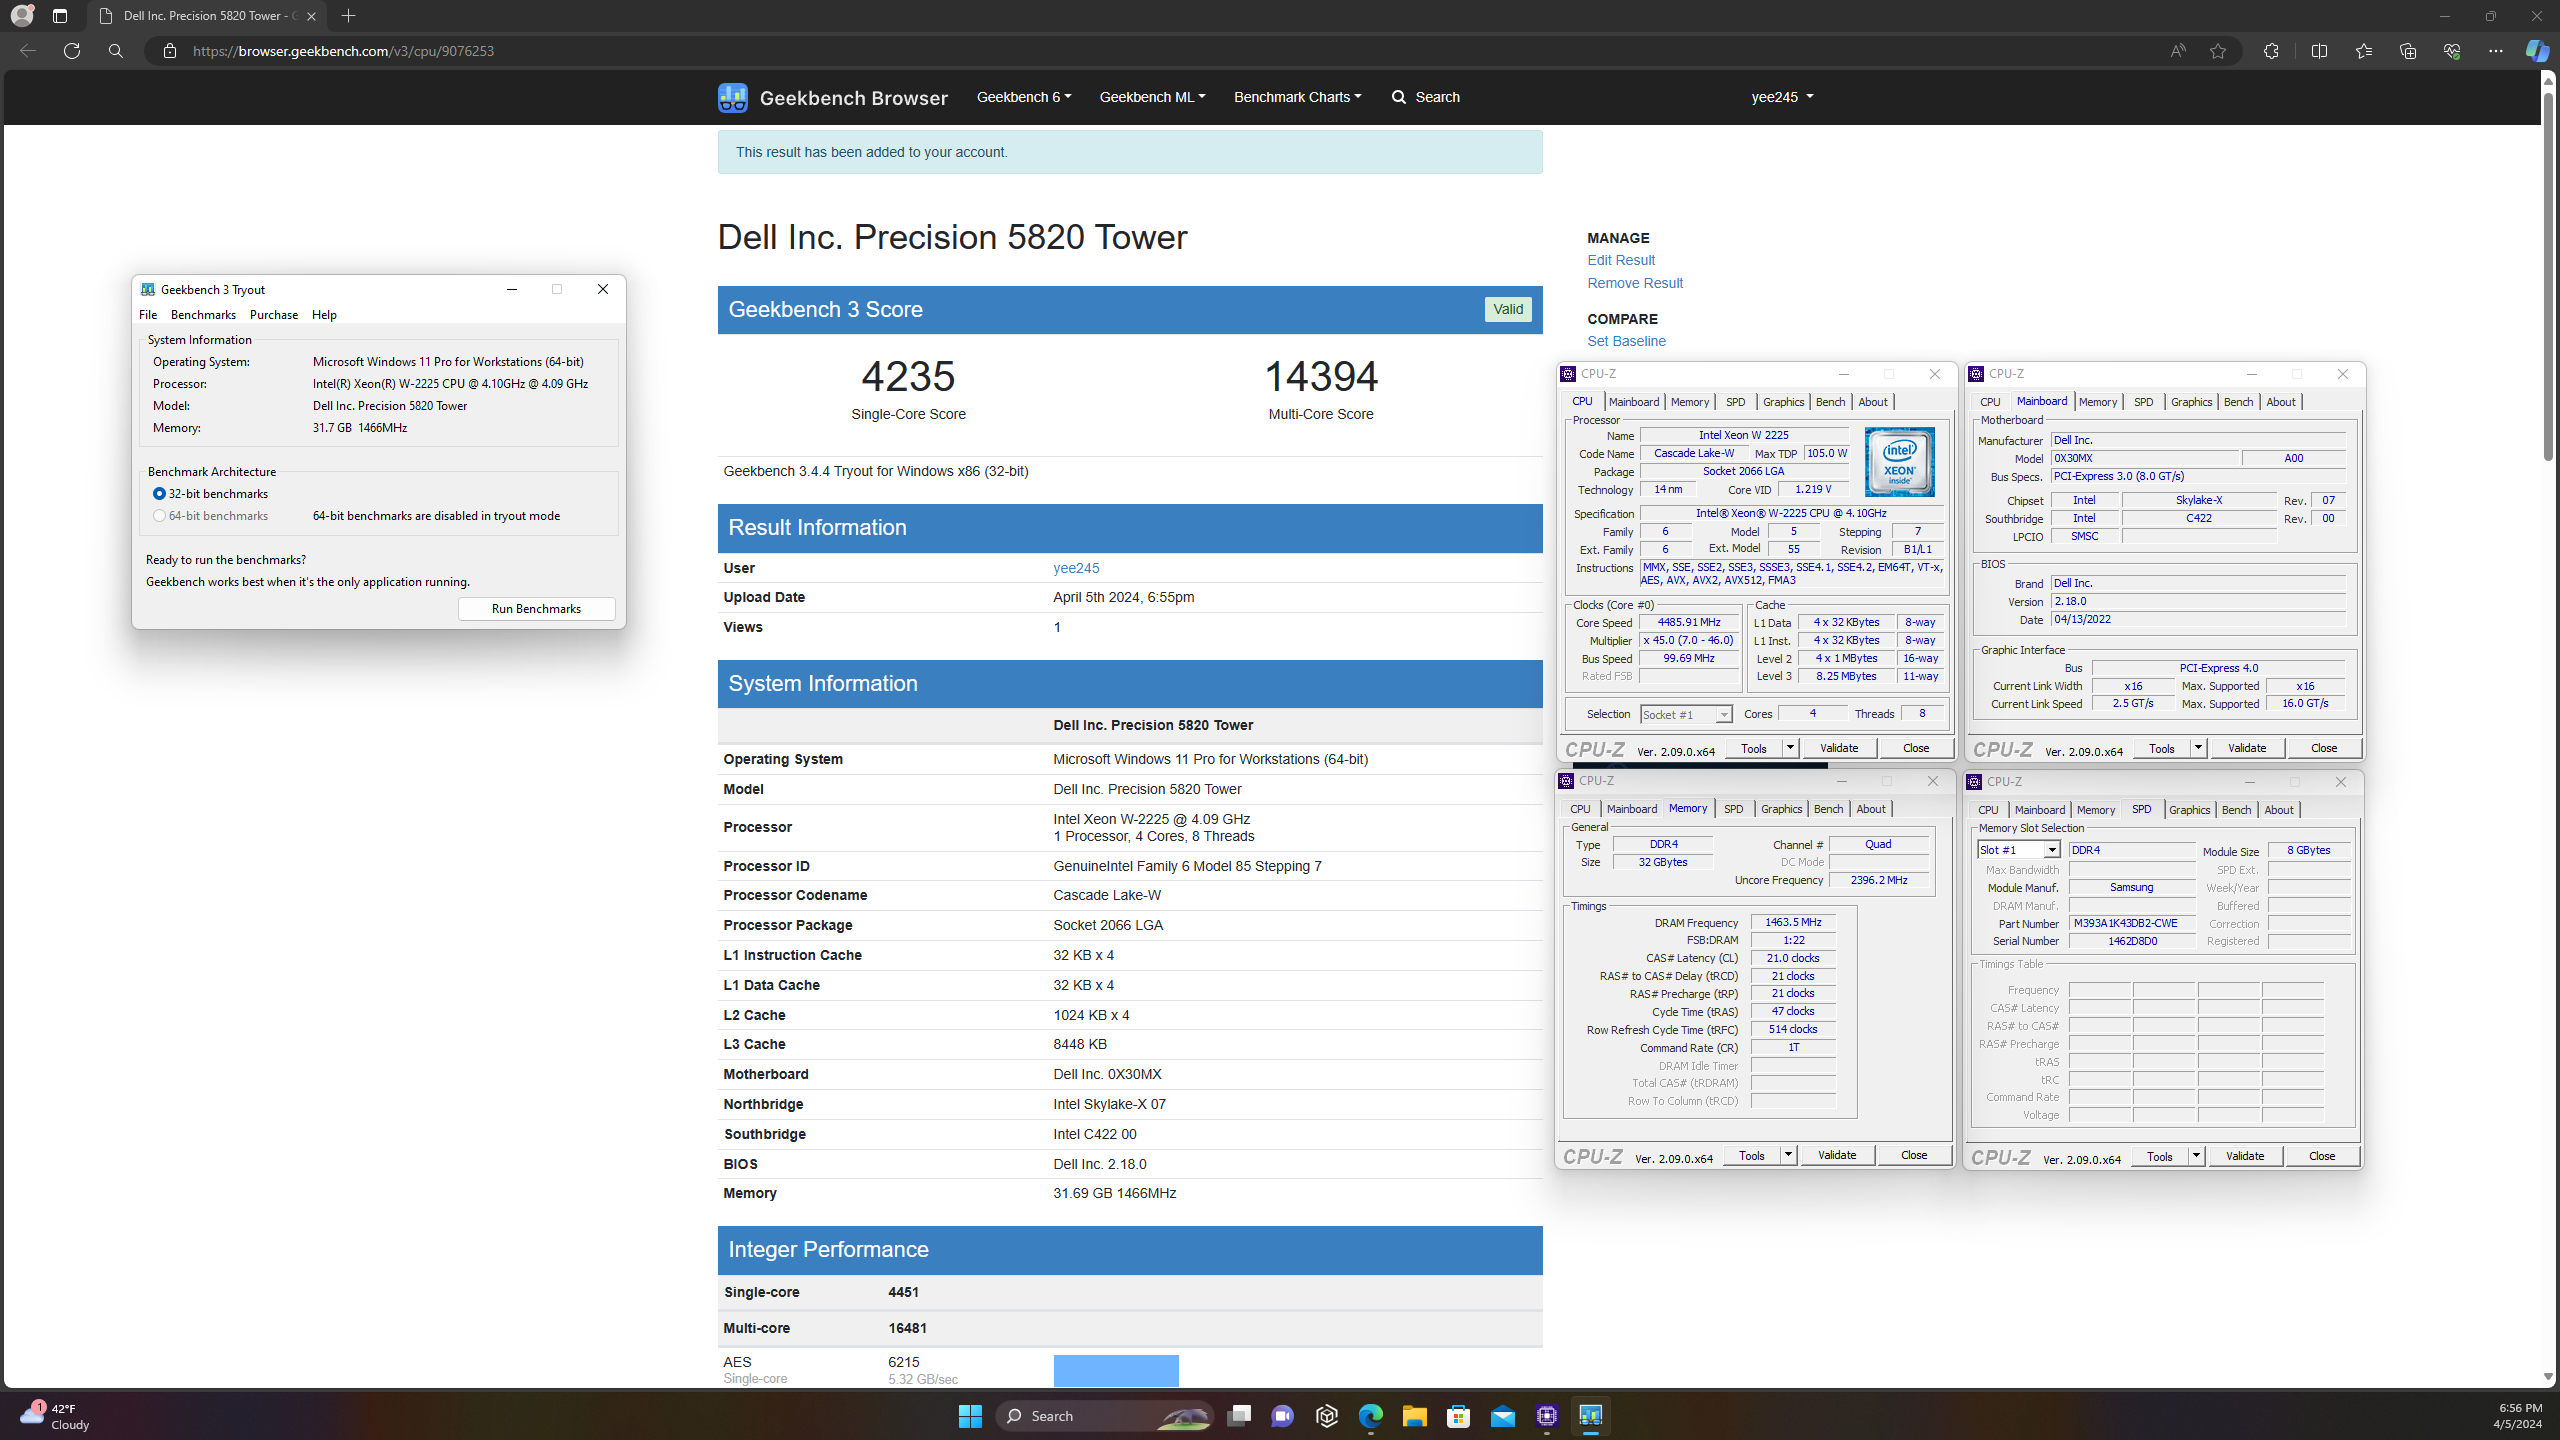Expand Tools dropdown arrow in CPU tab window
Image resolution: width=2560 pixels, height=1440 pixels.
pos(1789,748)
